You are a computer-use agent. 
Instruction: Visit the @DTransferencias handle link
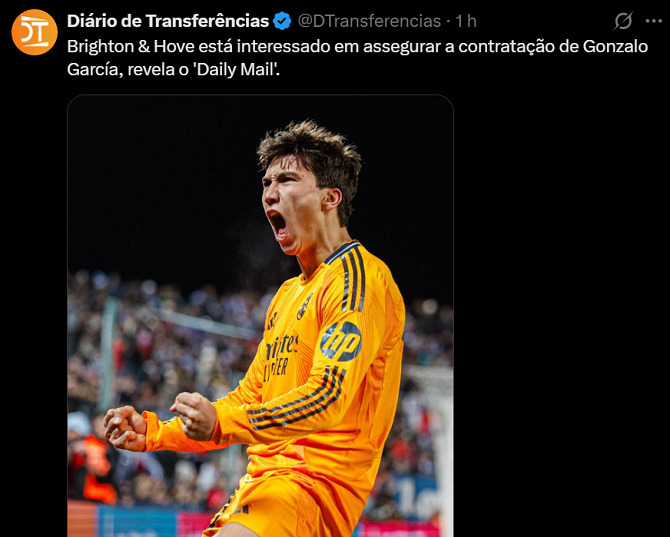pyautogui.click(x=369, y=21)
